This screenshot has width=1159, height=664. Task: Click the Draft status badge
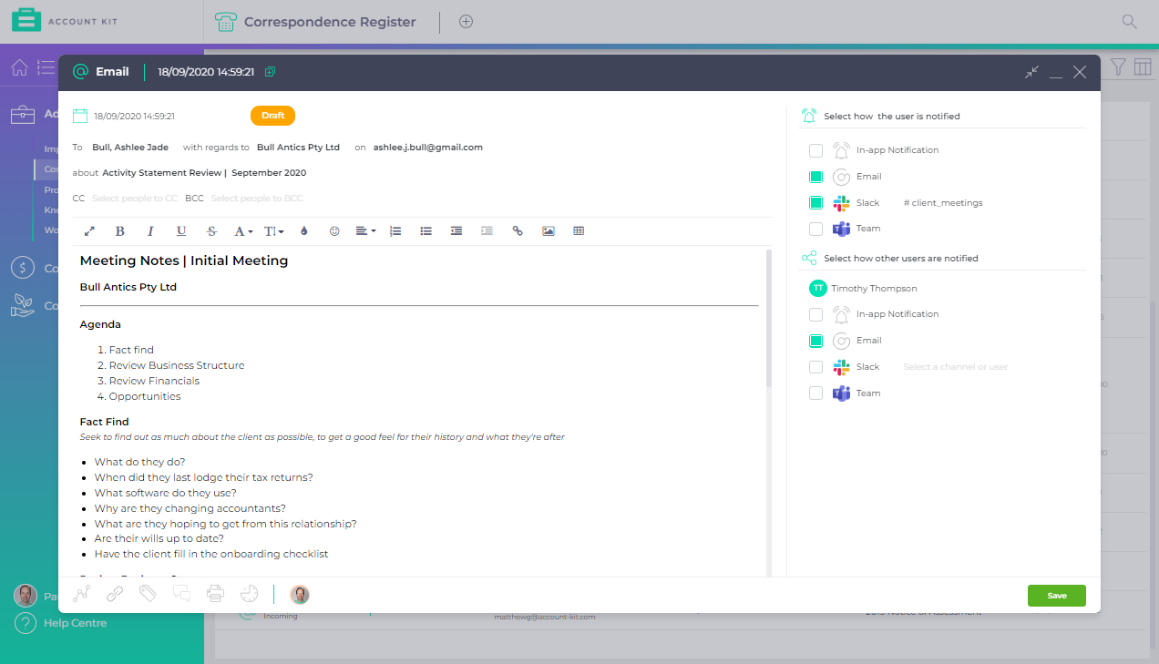(272, 115)
